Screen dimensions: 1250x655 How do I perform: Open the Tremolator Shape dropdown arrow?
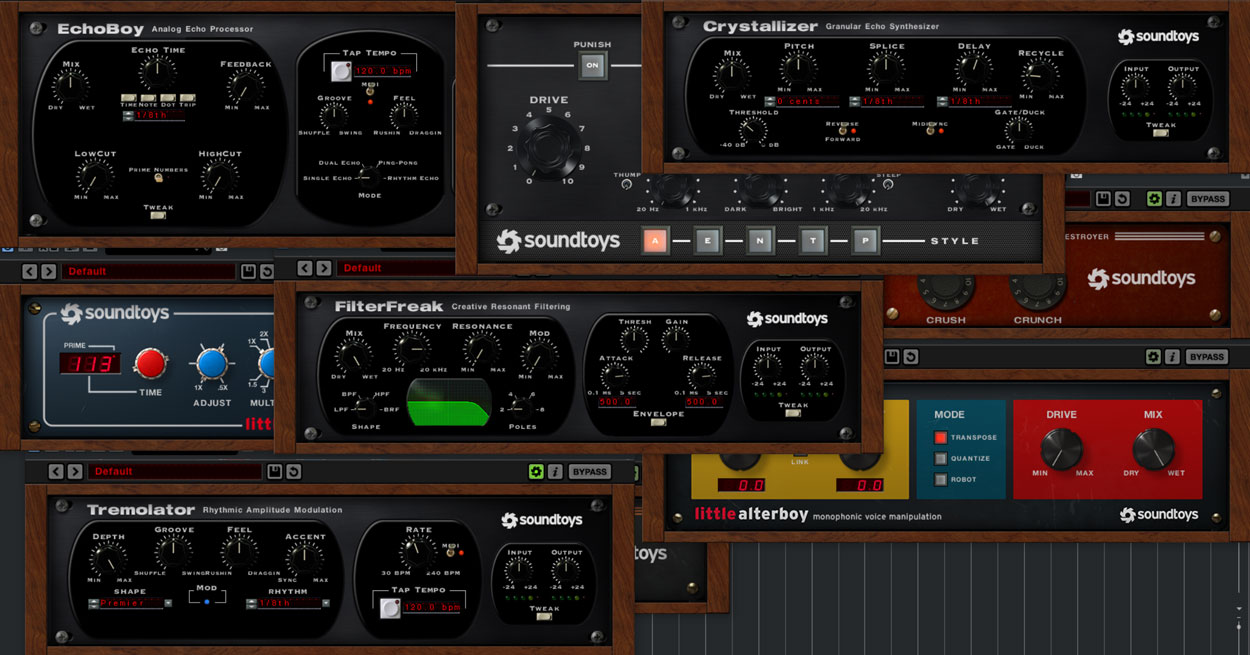(x=168, y=603)
